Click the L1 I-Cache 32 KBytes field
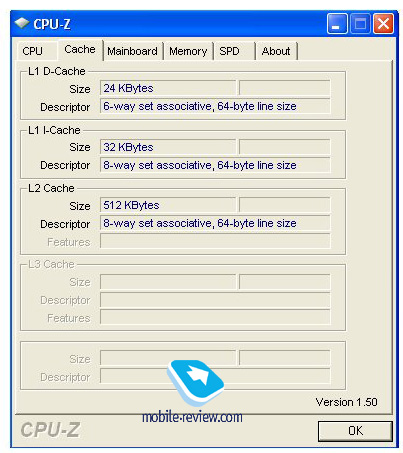403x453 pixels. tap(168, 147)
